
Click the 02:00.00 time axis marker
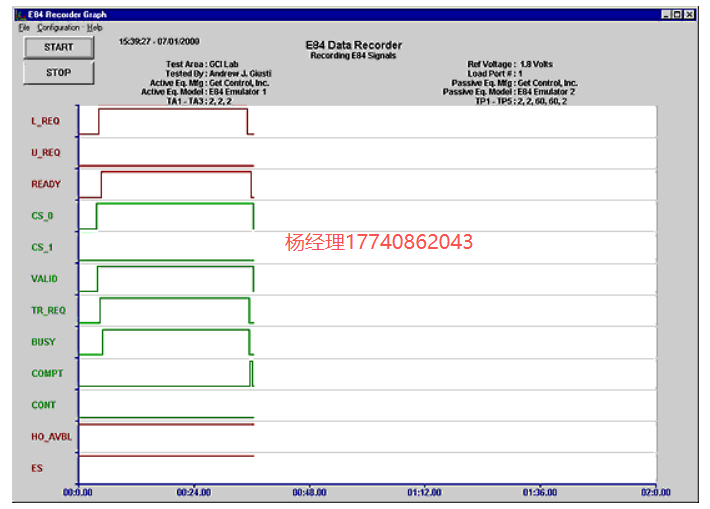pyautogui.click(x=655, y=492)
